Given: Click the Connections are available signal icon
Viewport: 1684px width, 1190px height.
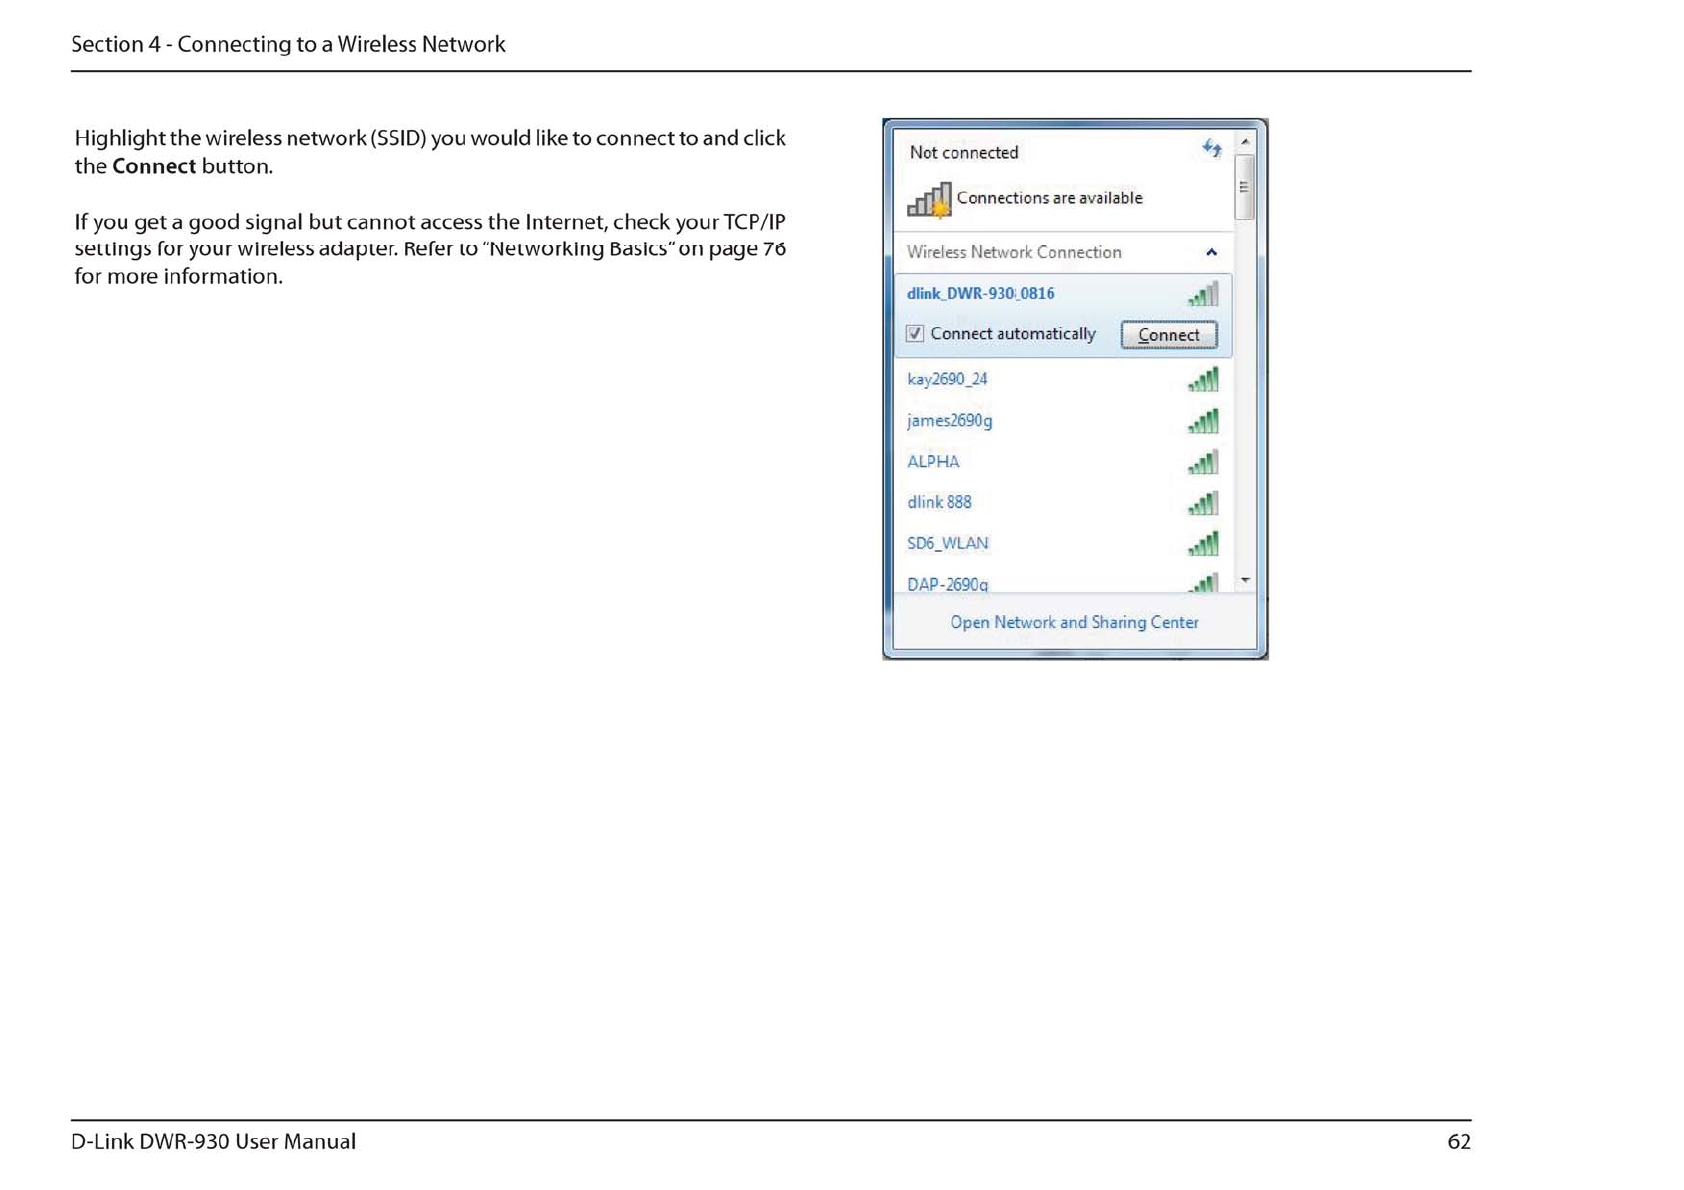Looking at the screenshot, I should point(929,200).
